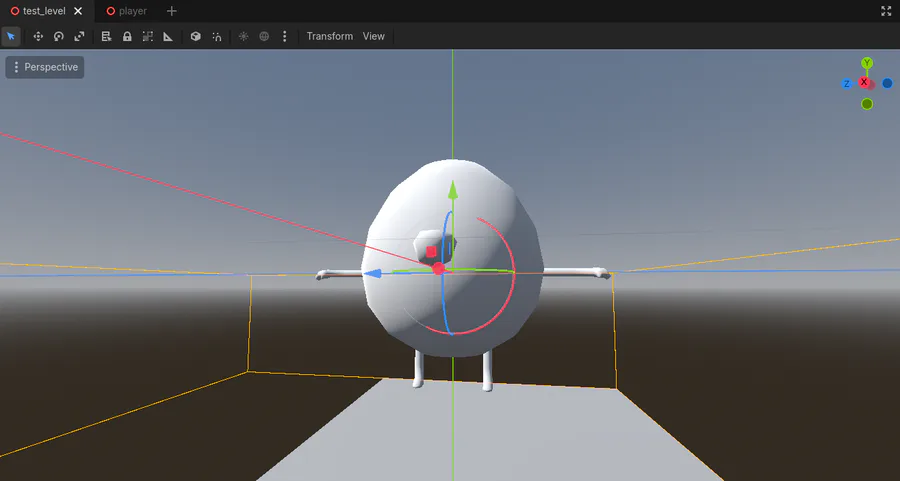Select the Ruler measuring tool
This screenshot has height=481, width=900.
[x=168, y=36]
